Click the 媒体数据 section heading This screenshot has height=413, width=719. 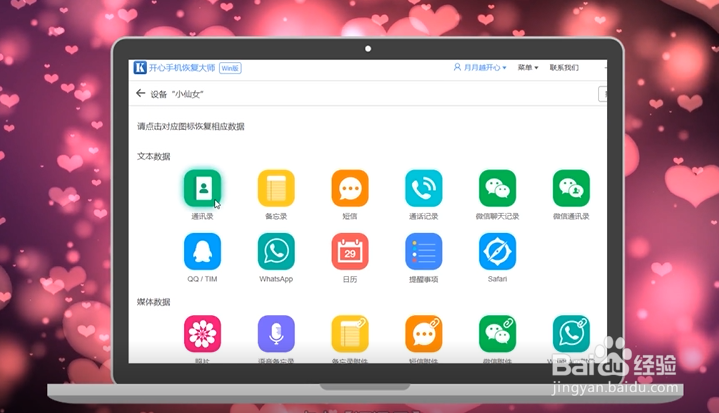[154, 302]
